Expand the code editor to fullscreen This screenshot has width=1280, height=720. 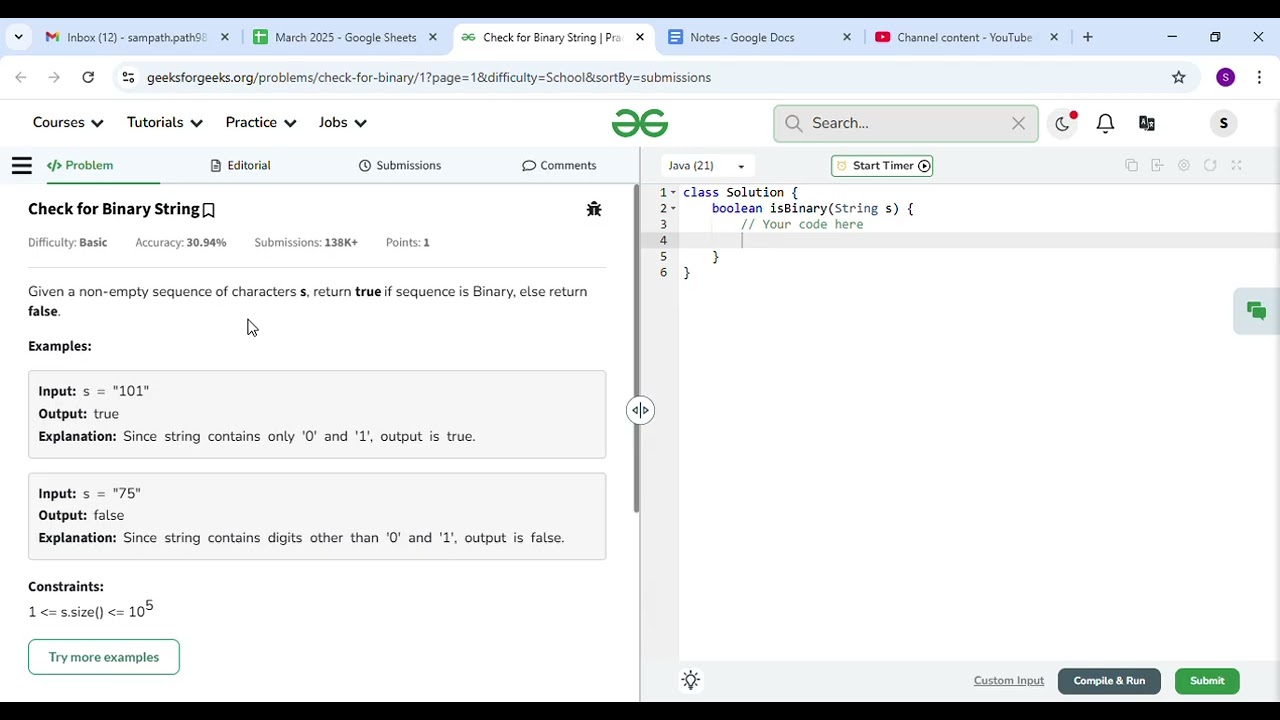1236,166
